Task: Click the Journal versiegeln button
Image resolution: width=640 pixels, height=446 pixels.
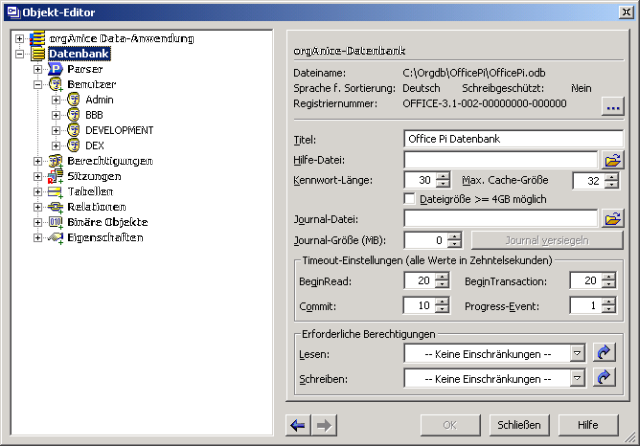Action: (547, 240)
